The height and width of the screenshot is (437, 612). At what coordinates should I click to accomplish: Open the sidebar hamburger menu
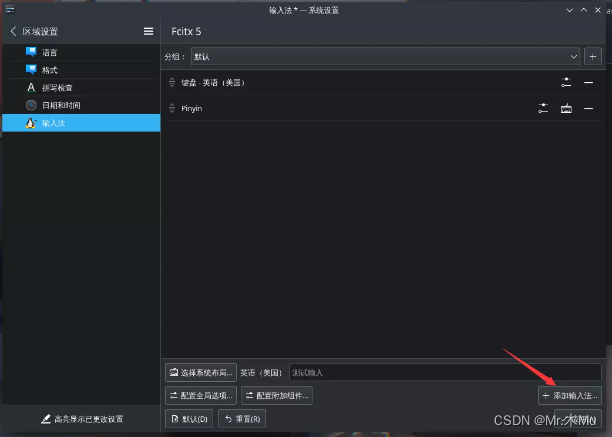click(x=148, y=31)
